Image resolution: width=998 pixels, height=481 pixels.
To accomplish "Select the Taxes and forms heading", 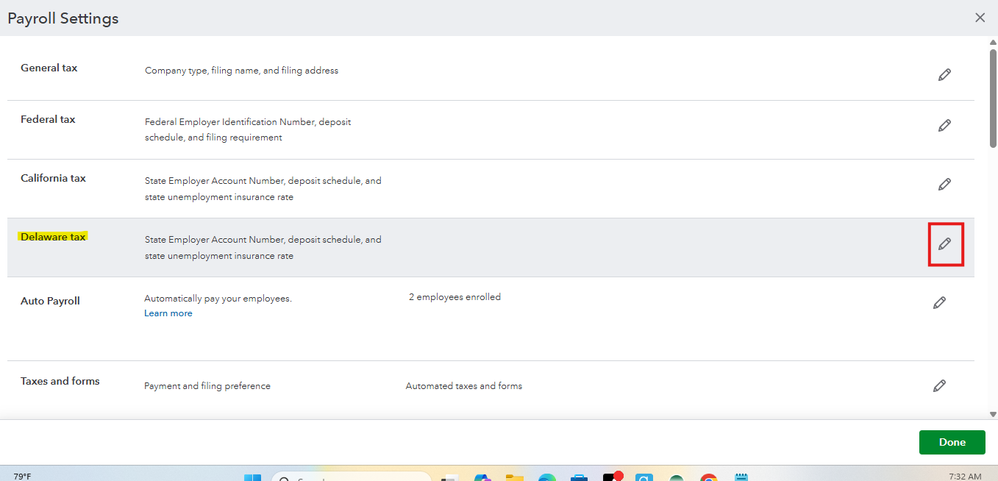I will [60, 381].
